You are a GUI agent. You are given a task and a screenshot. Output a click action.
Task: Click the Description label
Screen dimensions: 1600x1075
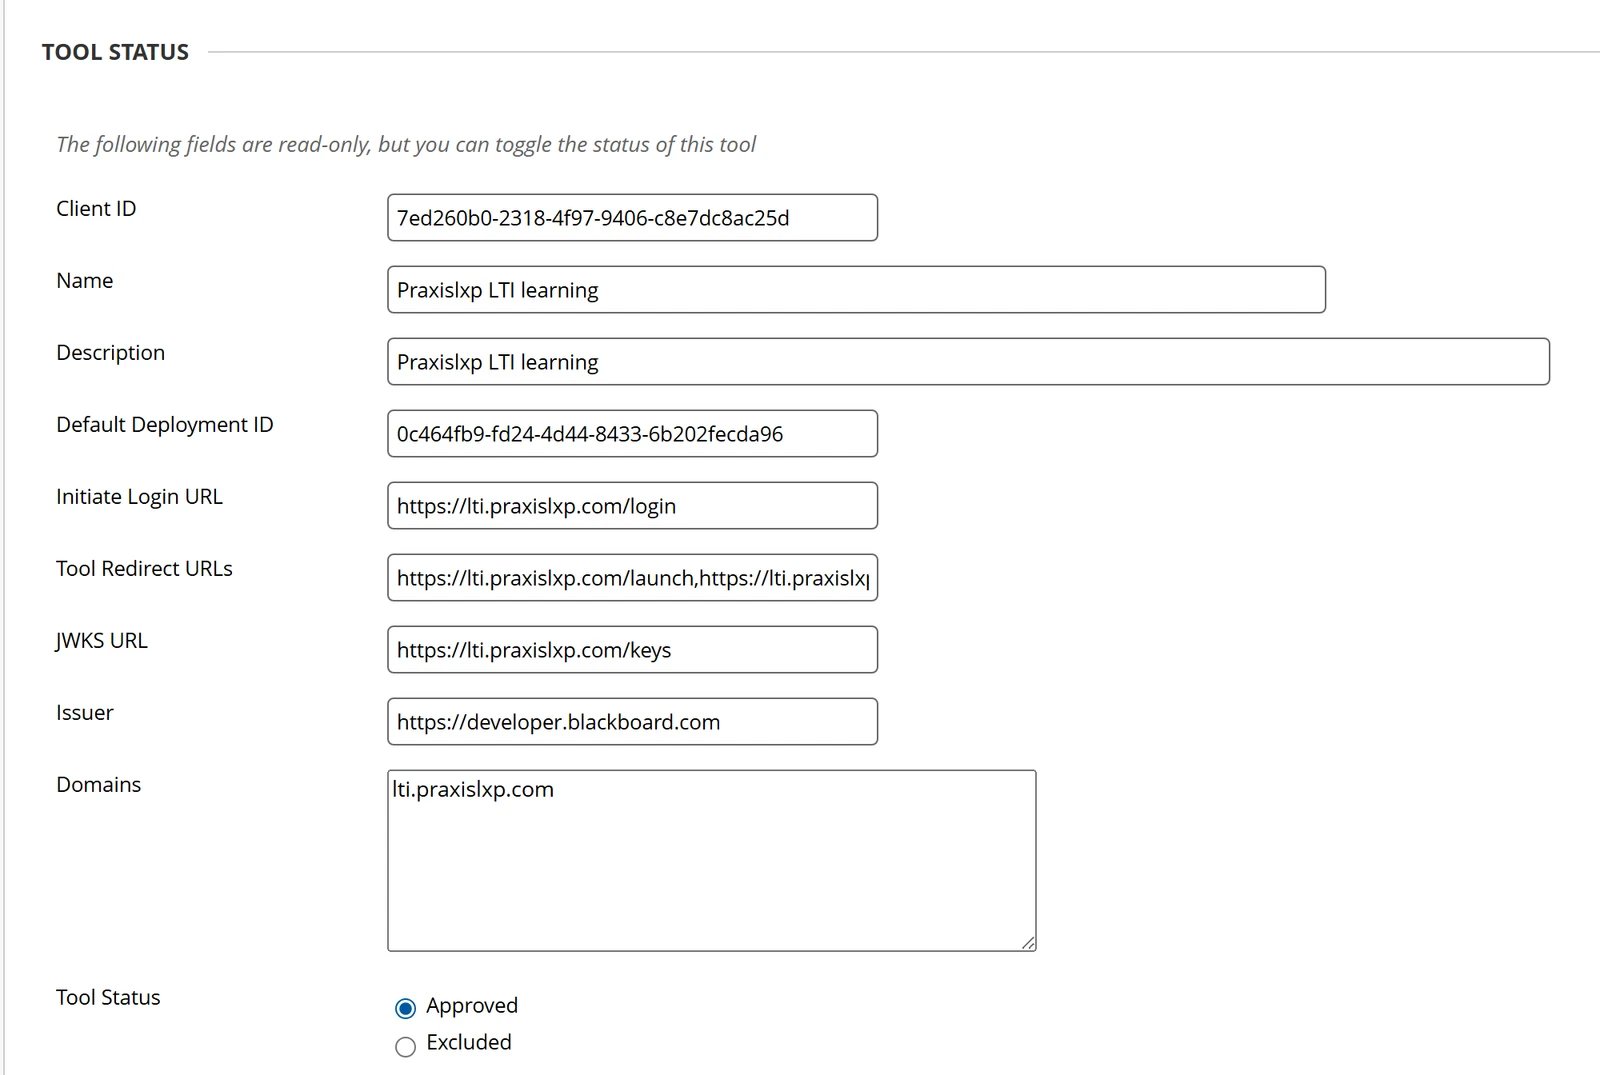click(x=110, y=353)
